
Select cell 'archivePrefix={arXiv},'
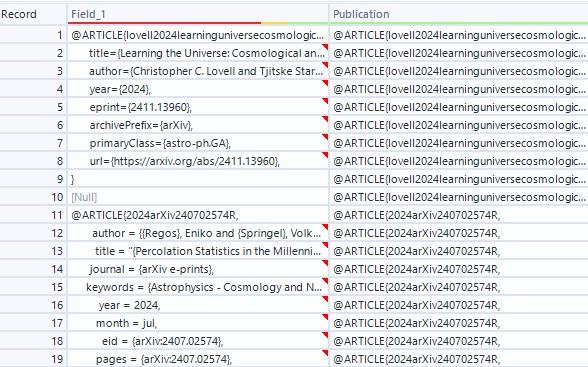[x=198, y=125]
